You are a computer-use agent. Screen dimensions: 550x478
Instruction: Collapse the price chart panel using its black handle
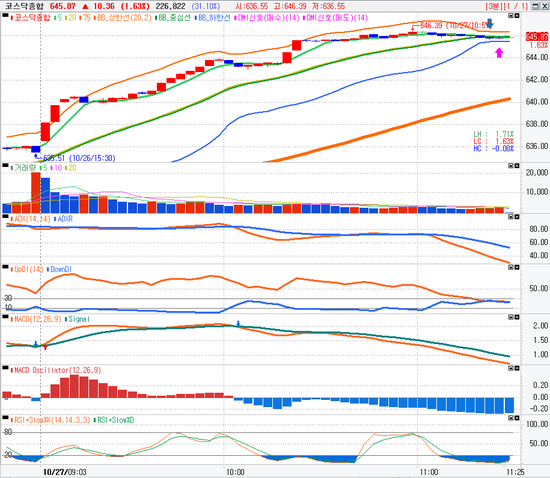5,15
